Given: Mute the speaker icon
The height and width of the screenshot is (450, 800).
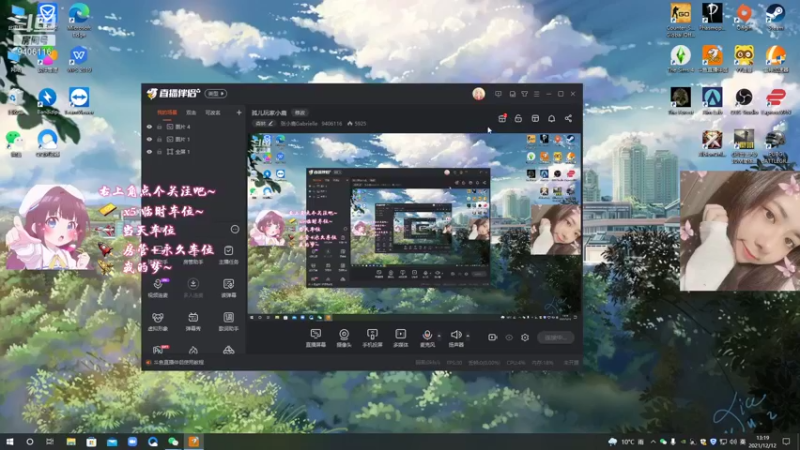Looking at the screenshot, I should pyautogui.click(x=456, y=335).
